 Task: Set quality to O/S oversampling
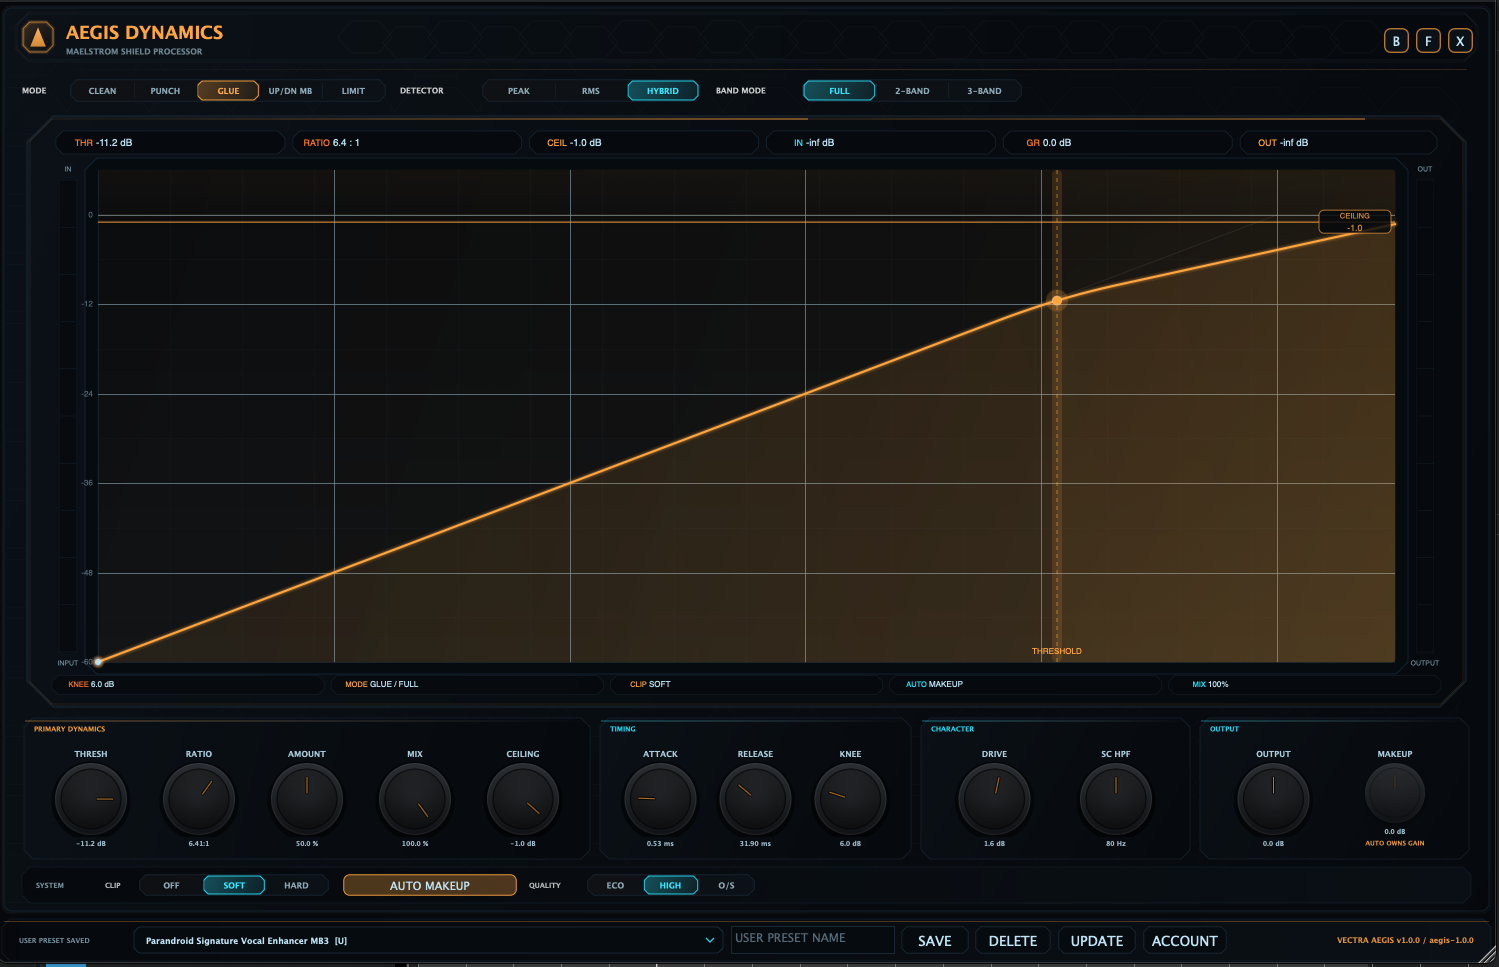point(726,885)
